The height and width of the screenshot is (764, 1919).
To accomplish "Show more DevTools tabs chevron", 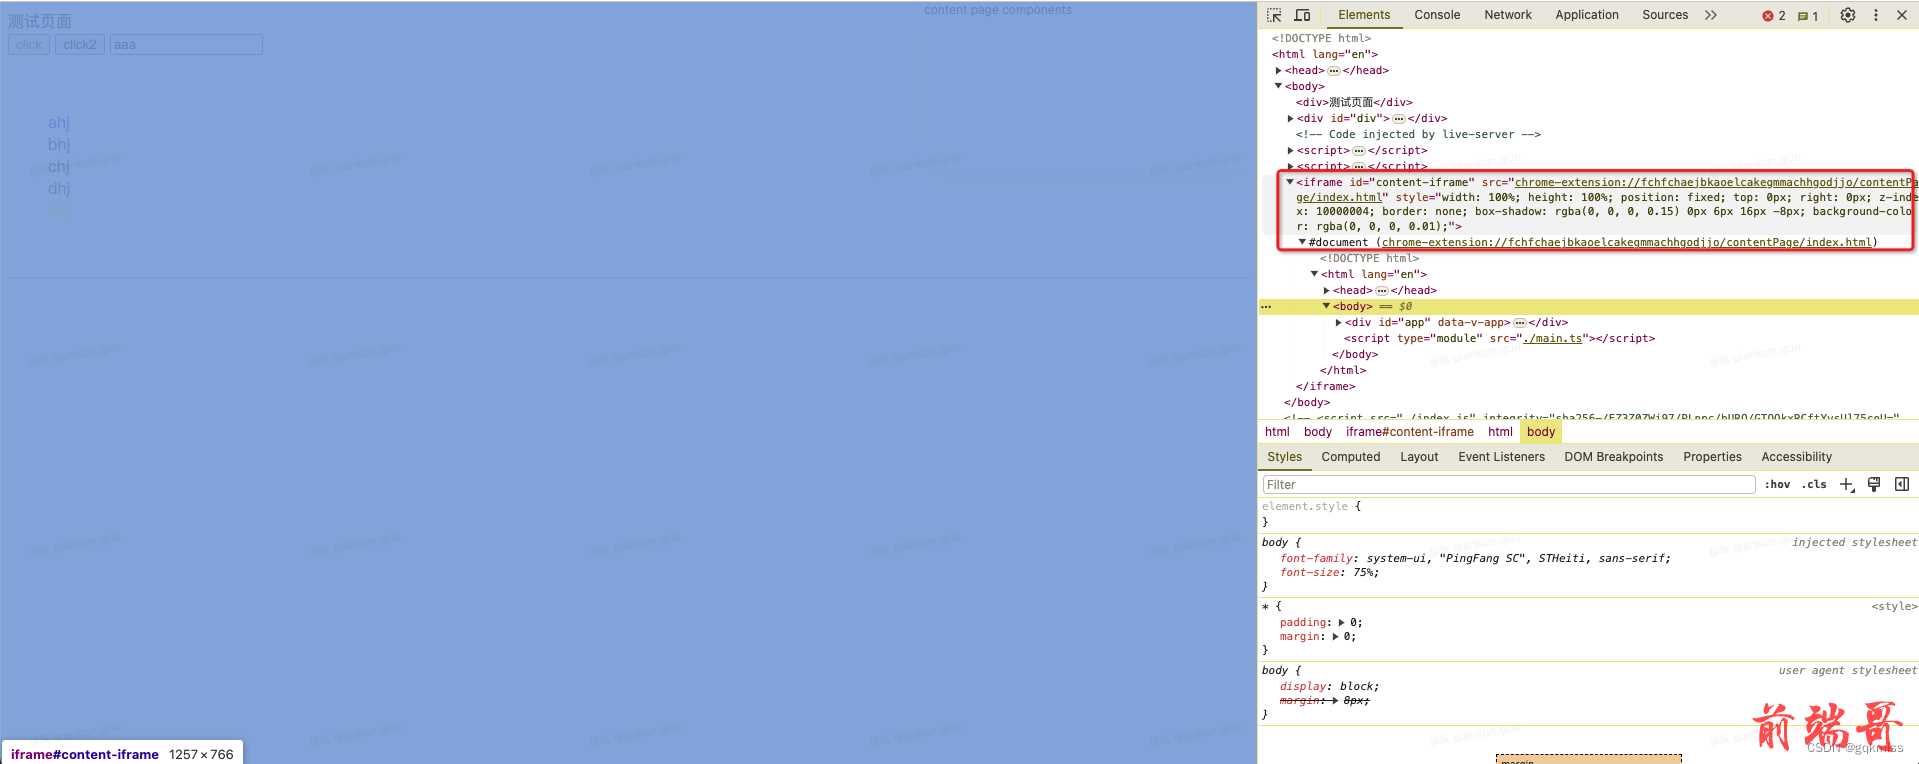I will pyautogui.click(x=1711, y=15).
